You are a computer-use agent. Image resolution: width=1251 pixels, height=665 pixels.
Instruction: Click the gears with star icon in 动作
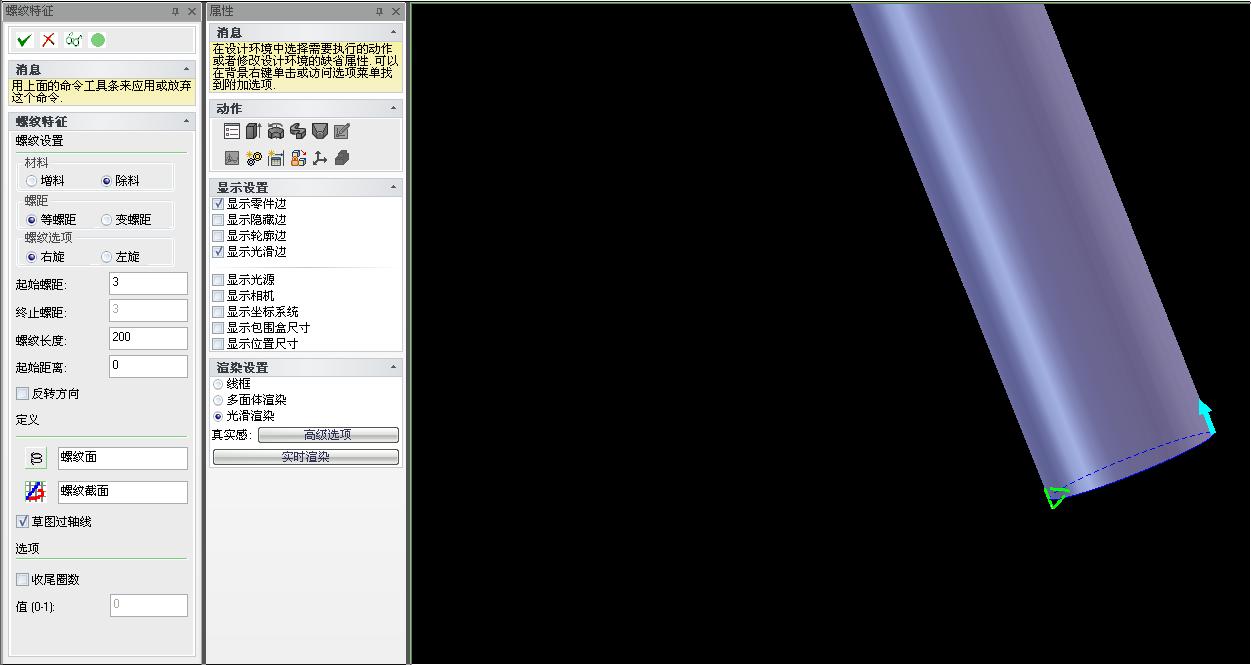coord(253,158)
